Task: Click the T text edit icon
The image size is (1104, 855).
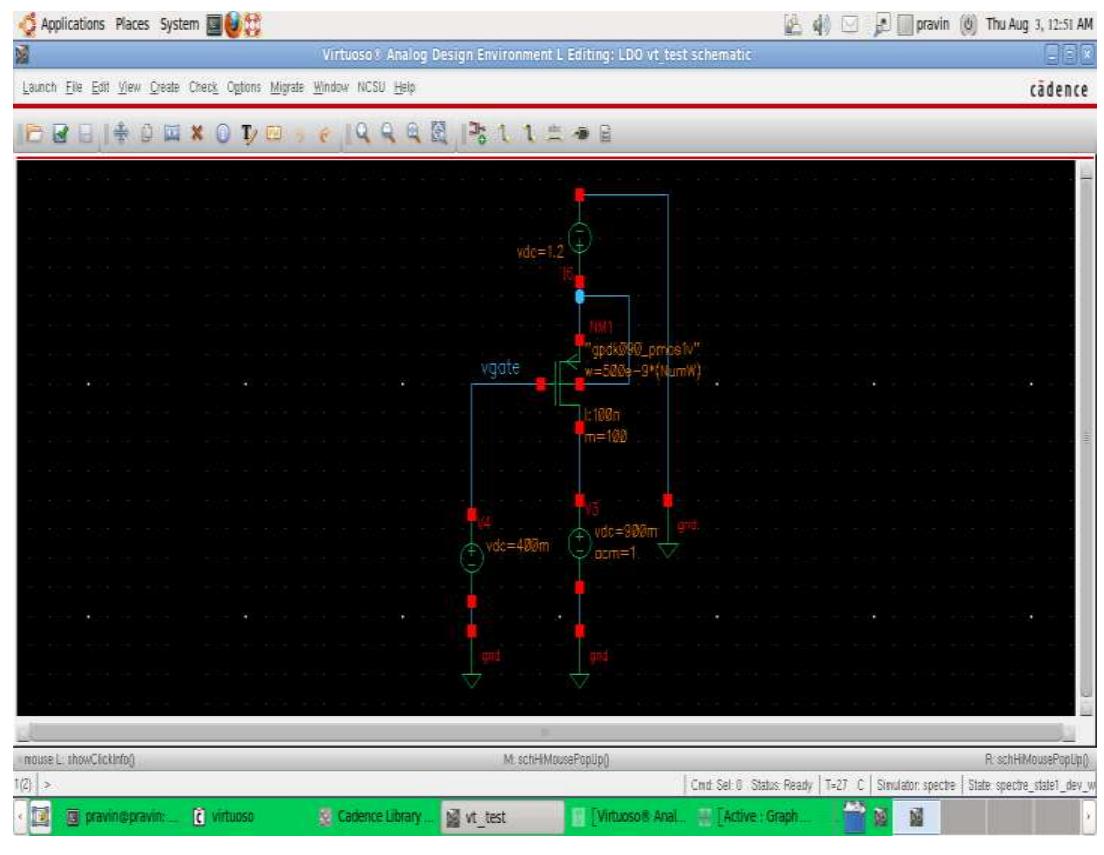Action: 248,134
